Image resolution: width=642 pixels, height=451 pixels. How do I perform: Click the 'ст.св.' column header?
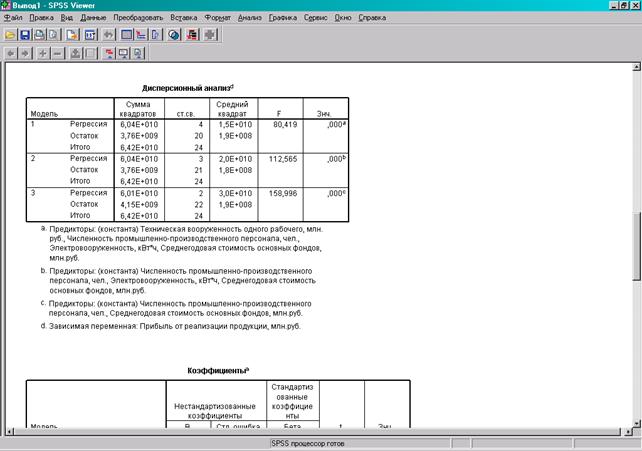pos(185,114)
